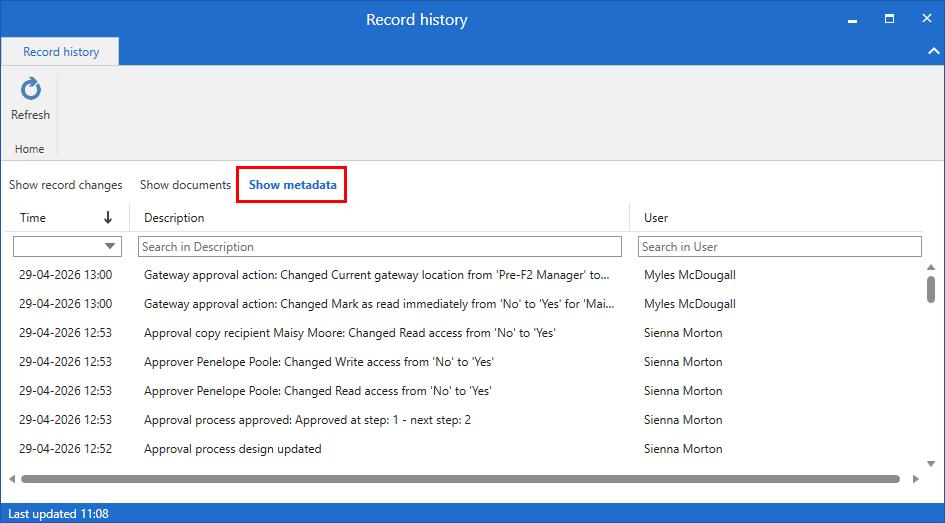Select Show metadata filter
Image resolution: width=945 pixels, height=523 pixels.
(293, 185)
